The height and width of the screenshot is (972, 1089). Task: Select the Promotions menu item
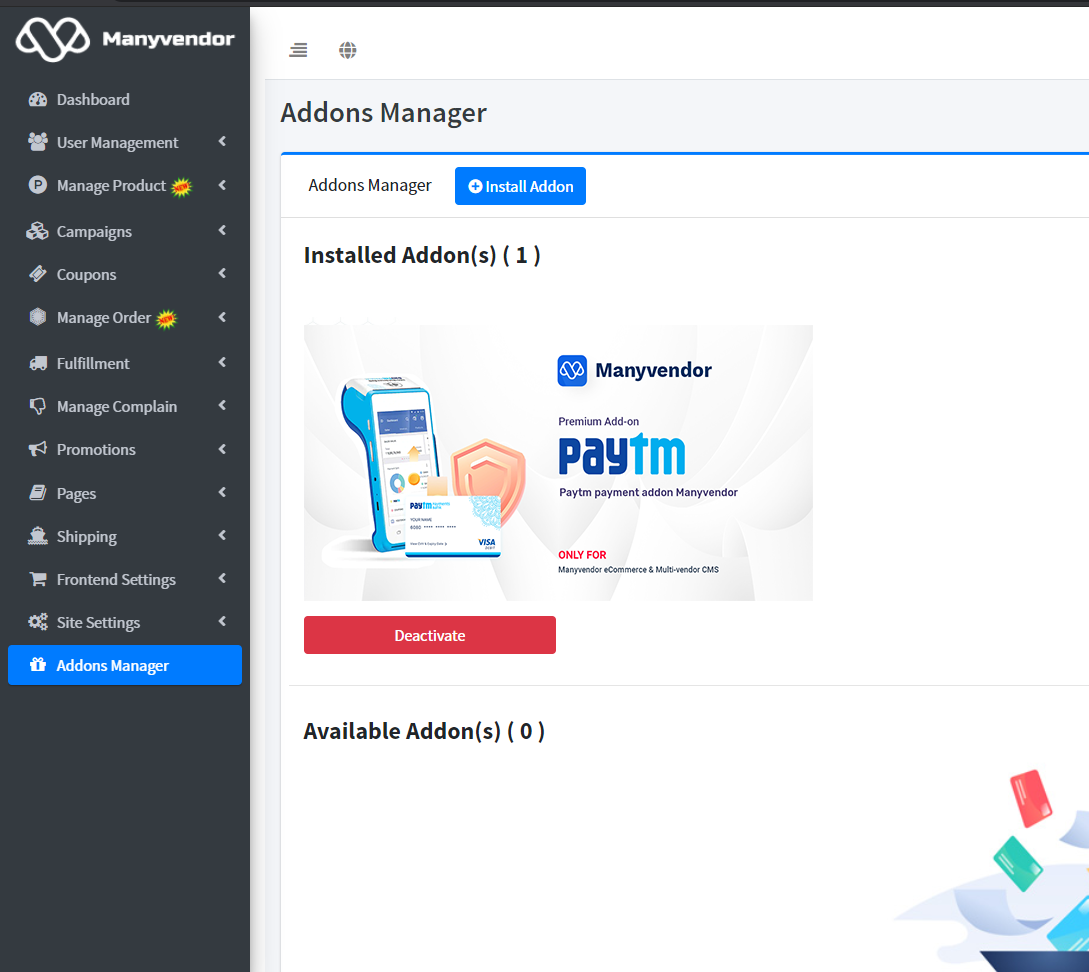[125, 449]
